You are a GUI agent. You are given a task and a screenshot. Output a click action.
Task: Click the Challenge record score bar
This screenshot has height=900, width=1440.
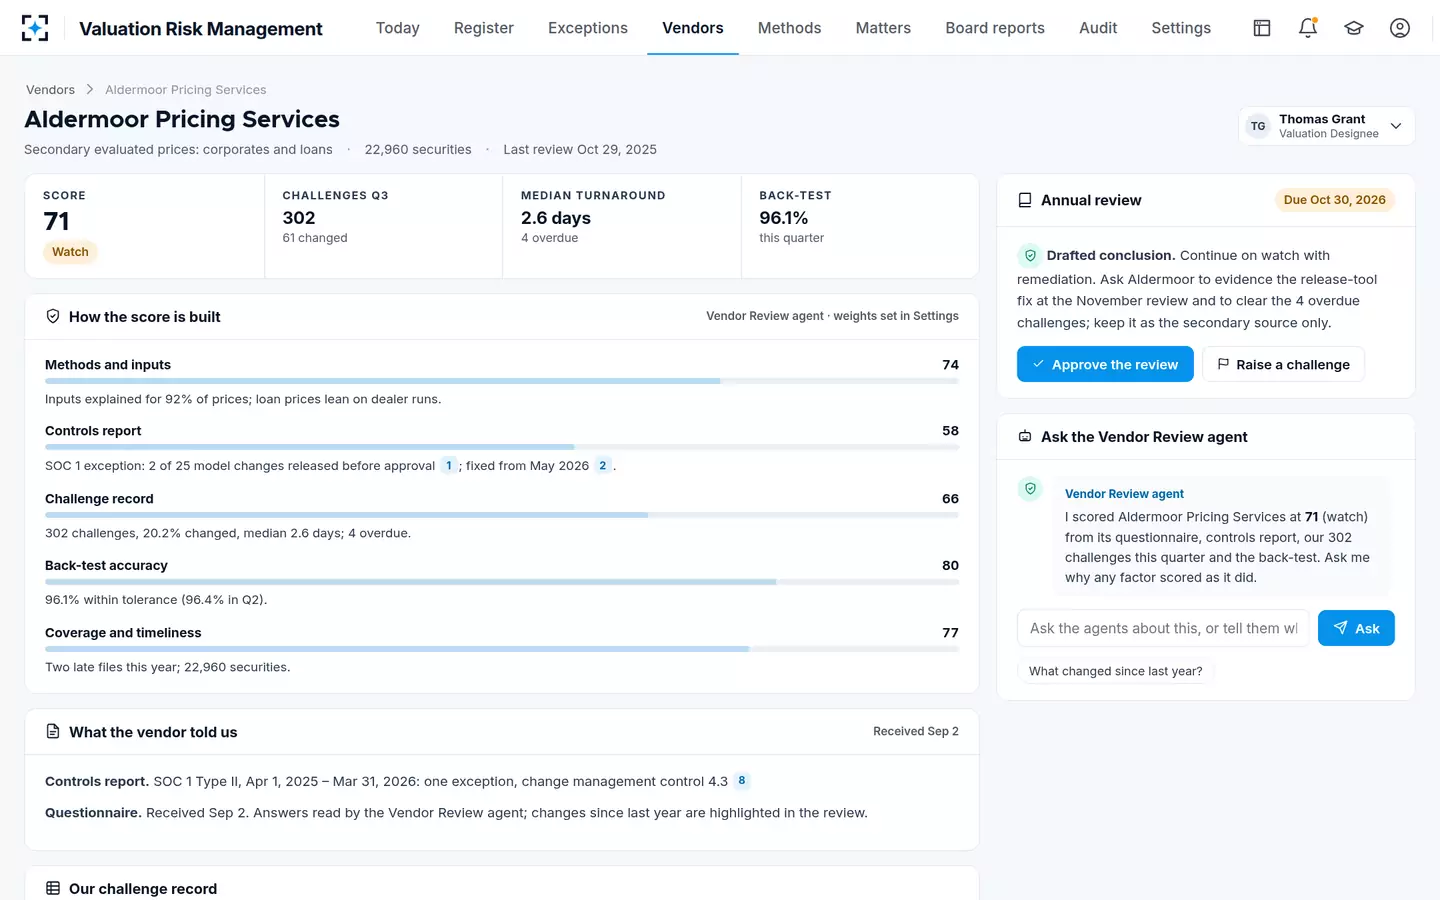point(502,515)
